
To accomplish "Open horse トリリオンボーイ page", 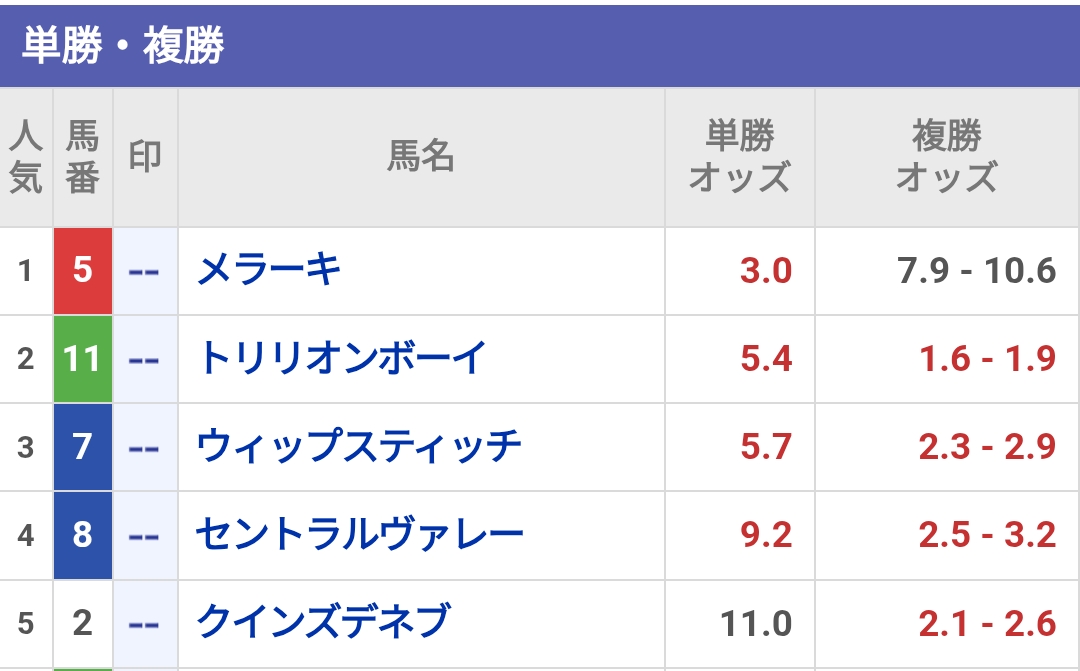I will click(342, 358).
